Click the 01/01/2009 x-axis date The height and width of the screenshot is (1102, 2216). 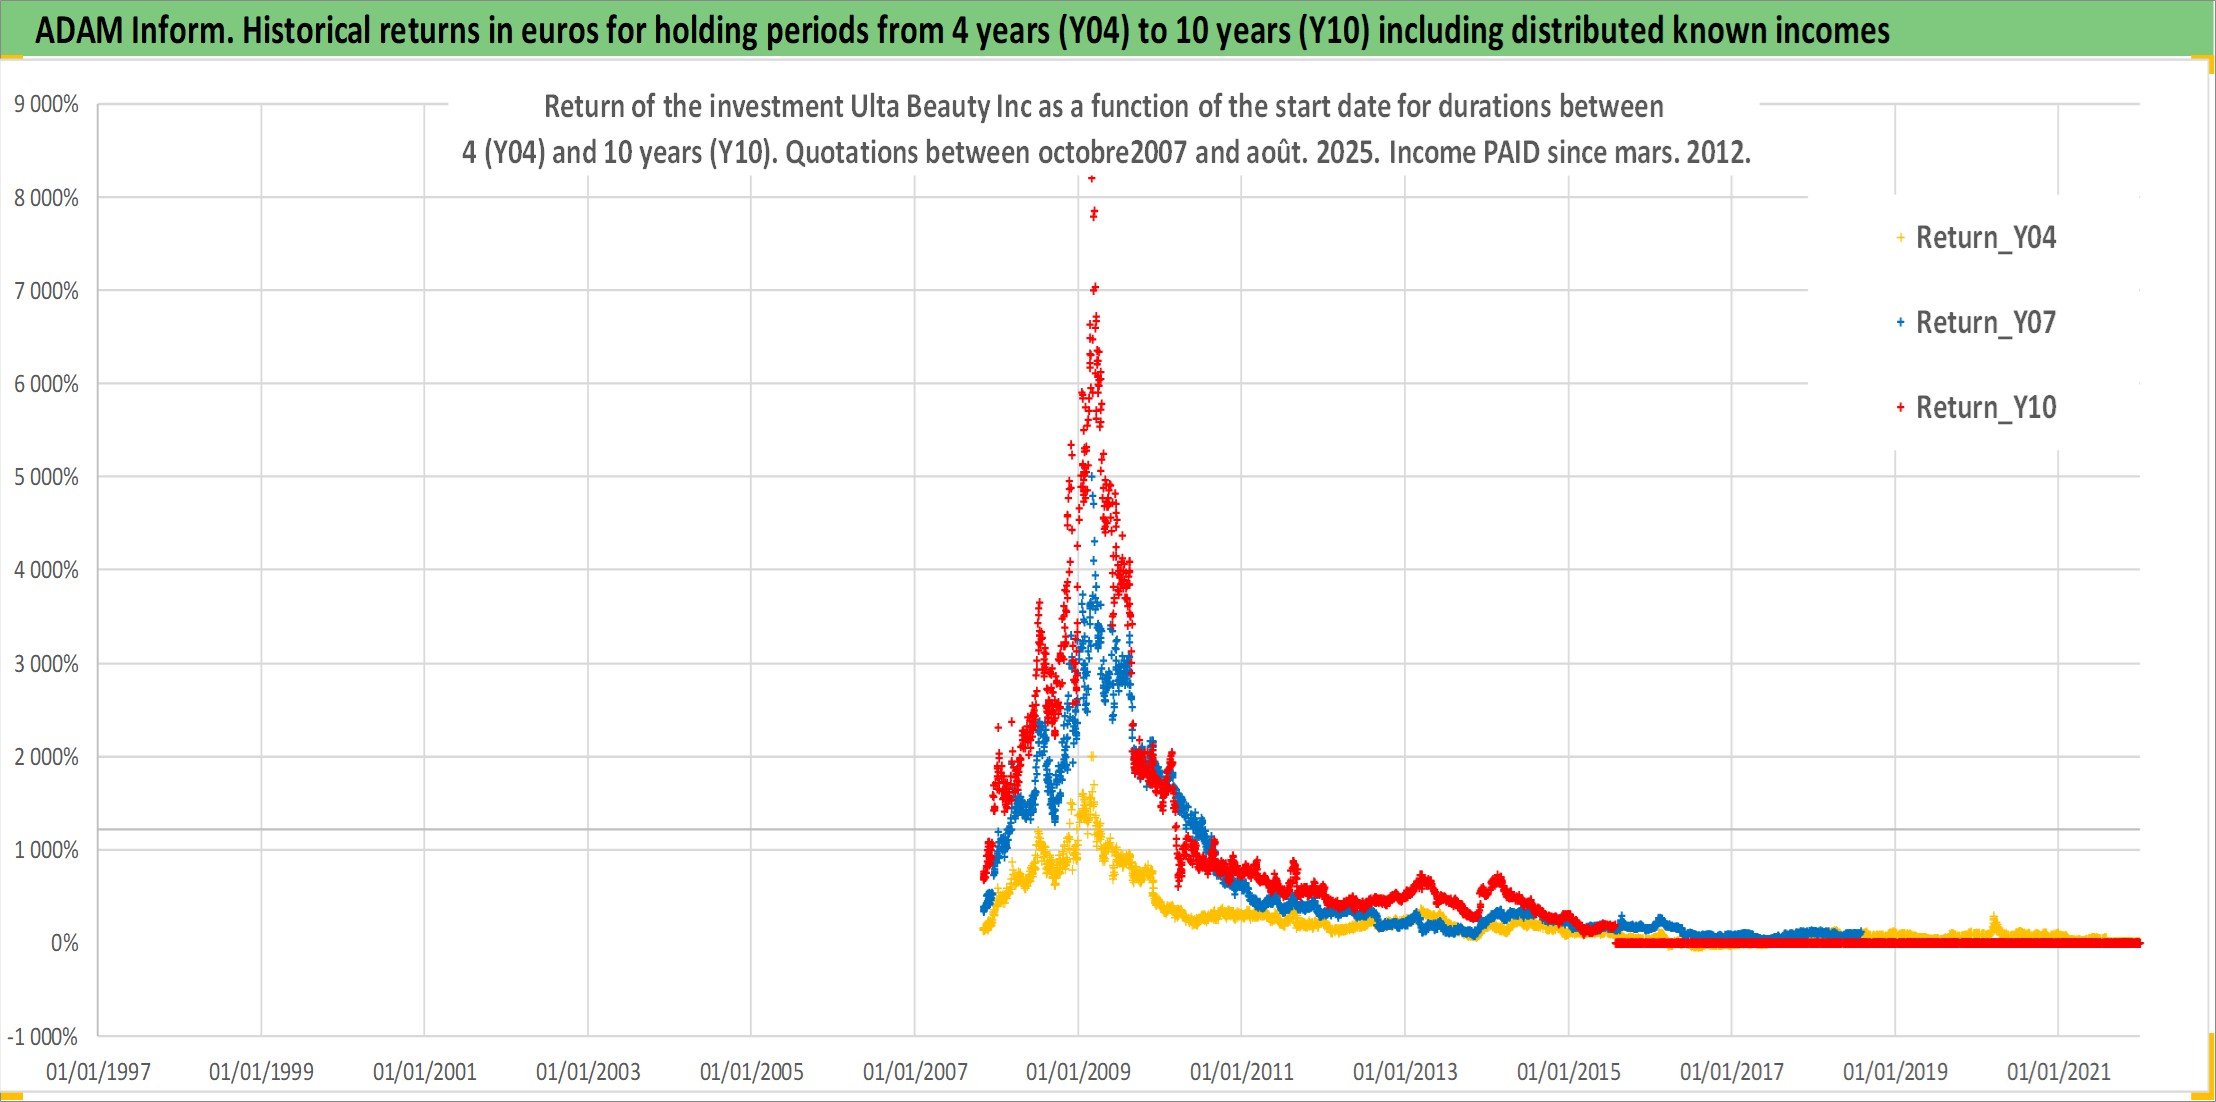tap(1078, 1072)
